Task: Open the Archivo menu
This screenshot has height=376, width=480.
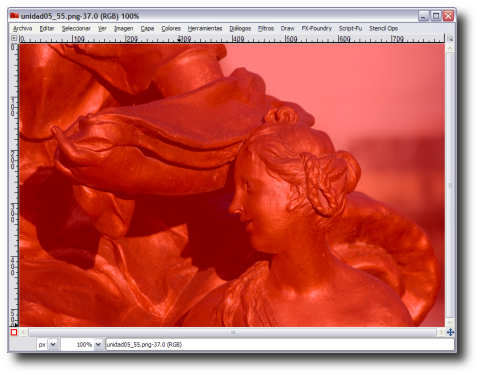Action: [x=23, y=29]
